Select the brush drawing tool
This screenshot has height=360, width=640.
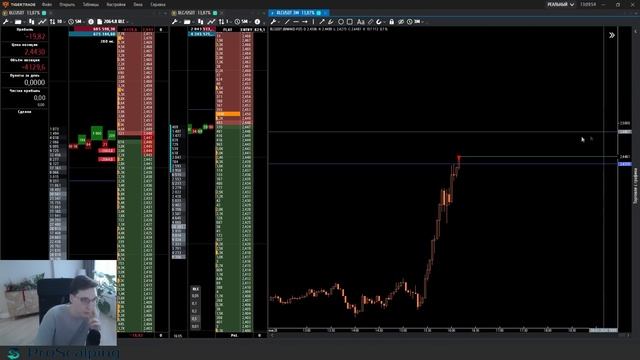[331, 22]
